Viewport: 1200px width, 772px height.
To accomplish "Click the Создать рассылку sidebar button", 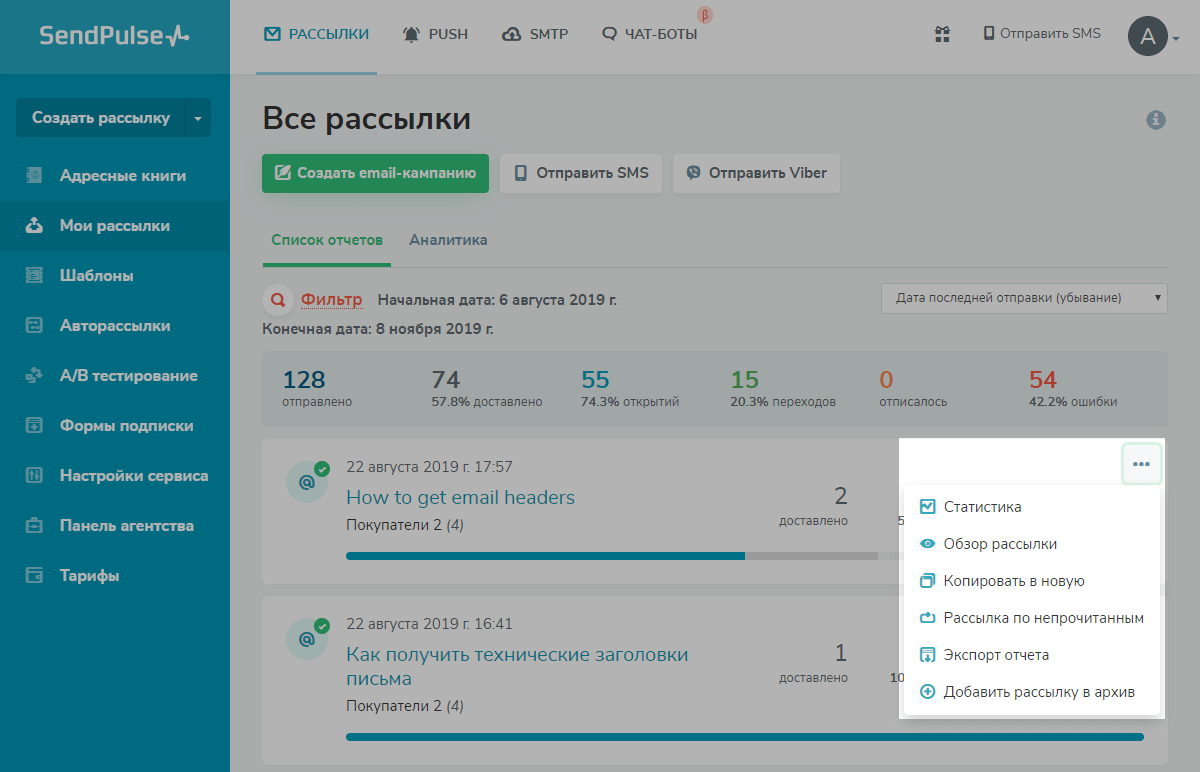I will coord(100,118).
